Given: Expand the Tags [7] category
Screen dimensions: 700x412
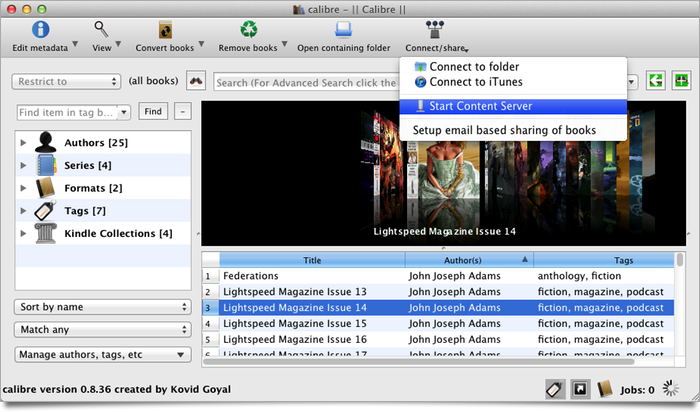Looking at the screenshot, I should 23,211.
